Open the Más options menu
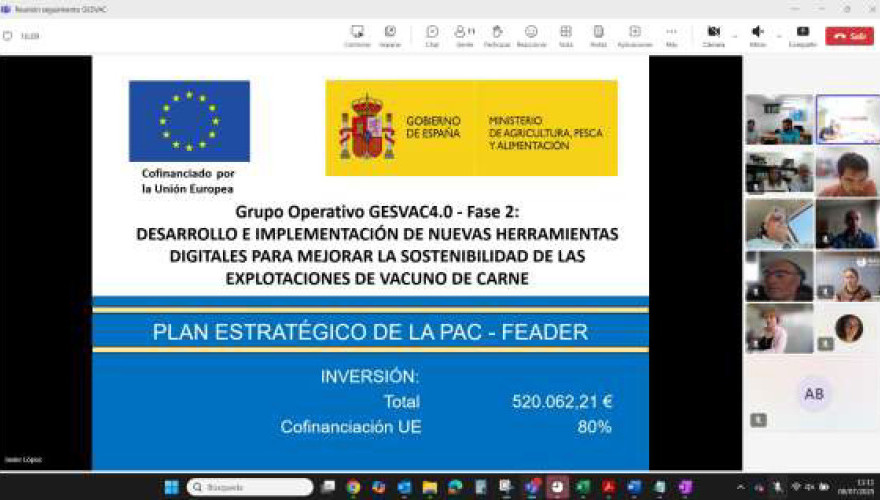This screenshot has height=500, width=880. tap(671, 35)
